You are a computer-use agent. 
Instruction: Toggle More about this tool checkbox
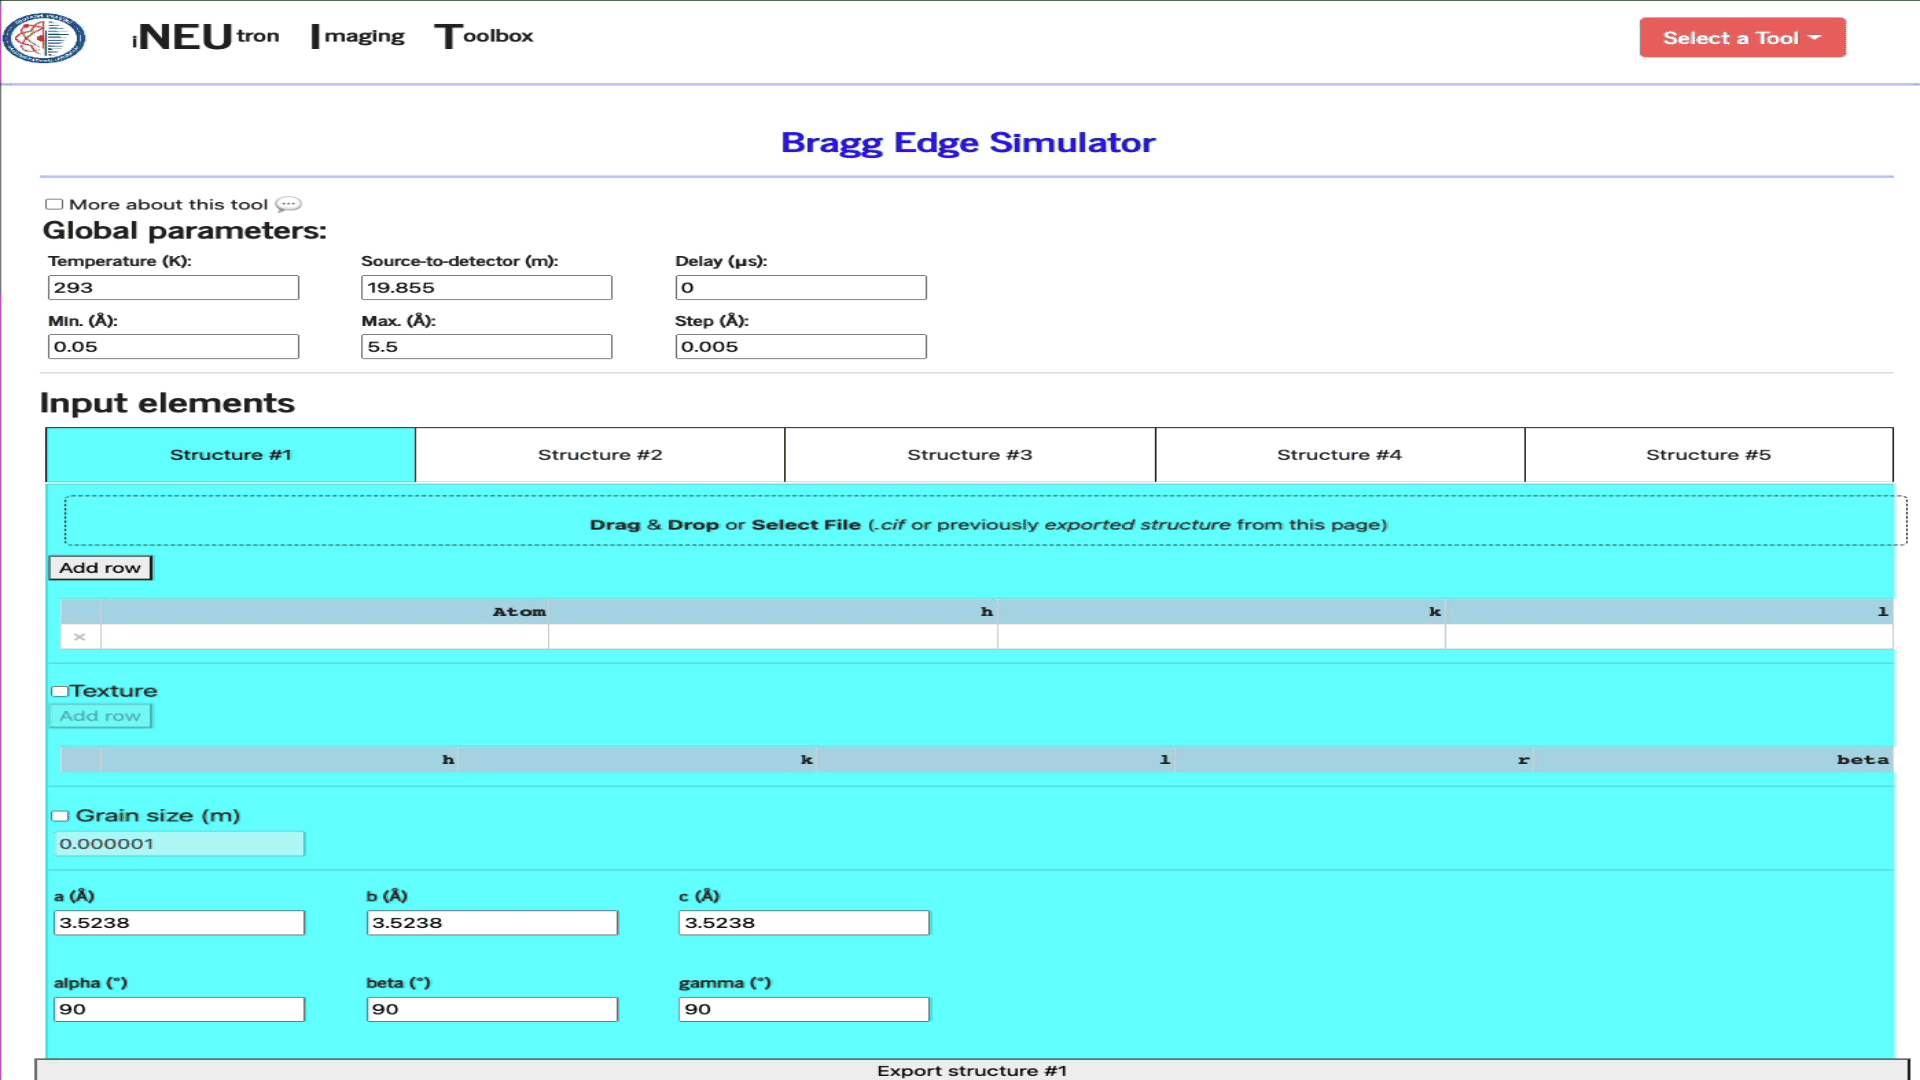(x=54, y=204)
